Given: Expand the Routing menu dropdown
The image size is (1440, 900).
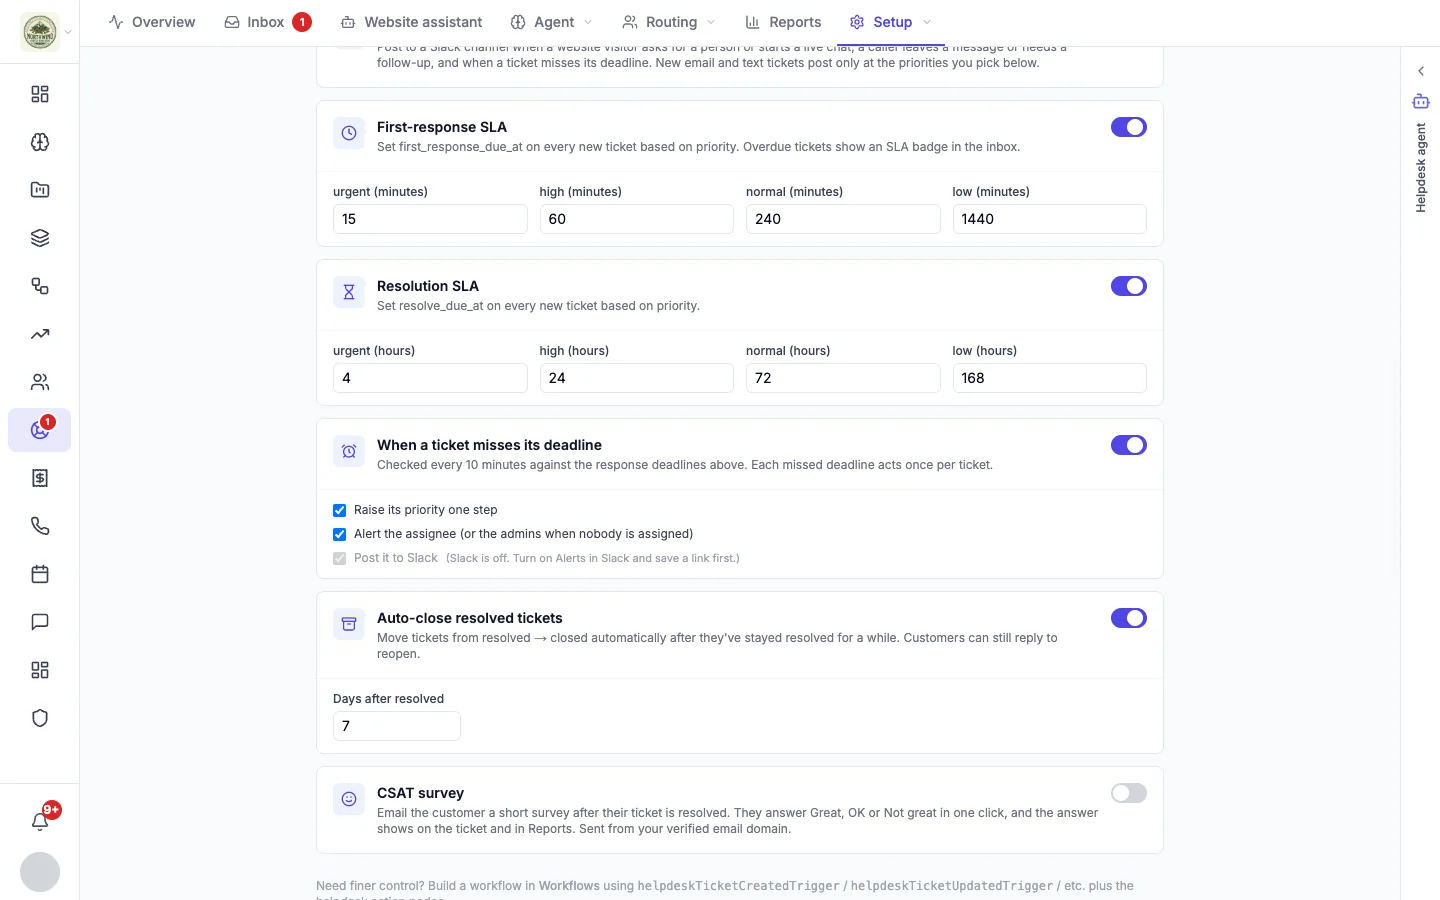Looking at the screenshot, I should pyautogui.click(x=711, y=22).
